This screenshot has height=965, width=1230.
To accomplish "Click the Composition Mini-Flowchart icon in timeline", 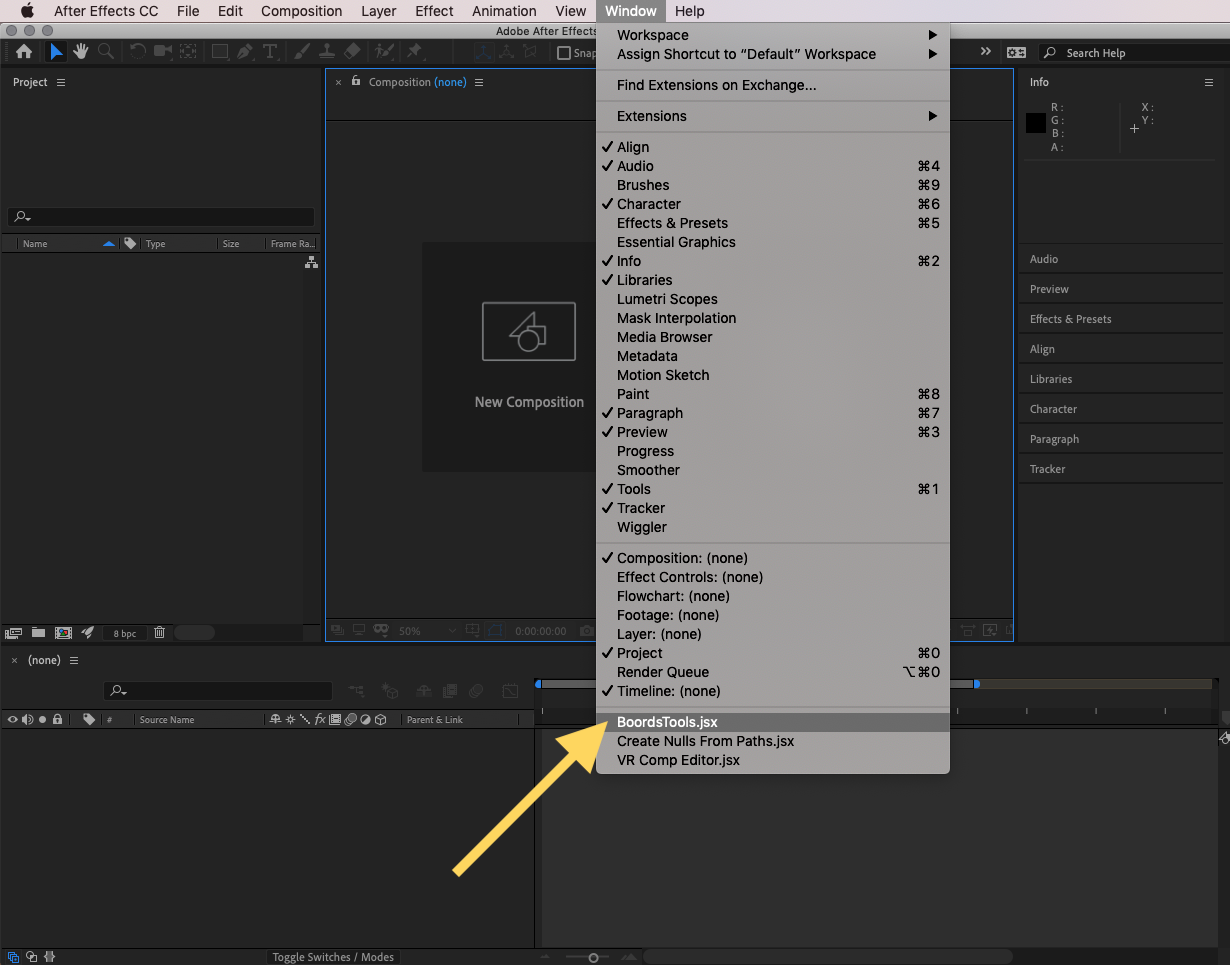I will [x=357, y=691].
